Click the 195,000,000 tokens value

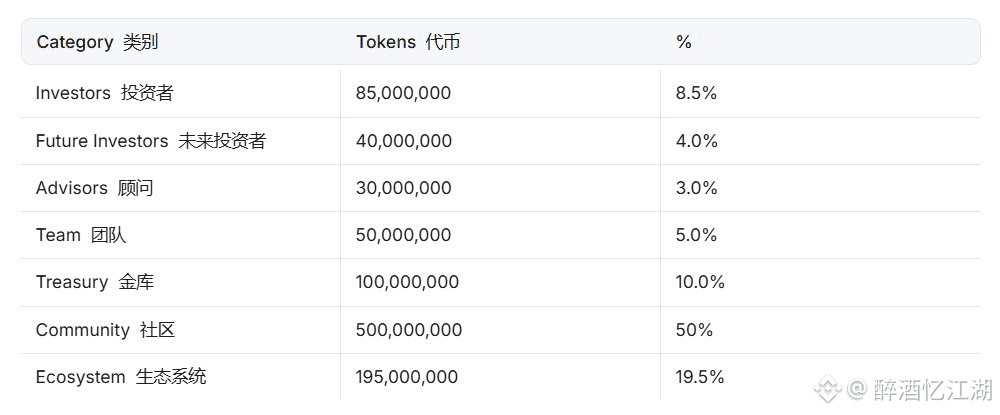tap(407, 377)
